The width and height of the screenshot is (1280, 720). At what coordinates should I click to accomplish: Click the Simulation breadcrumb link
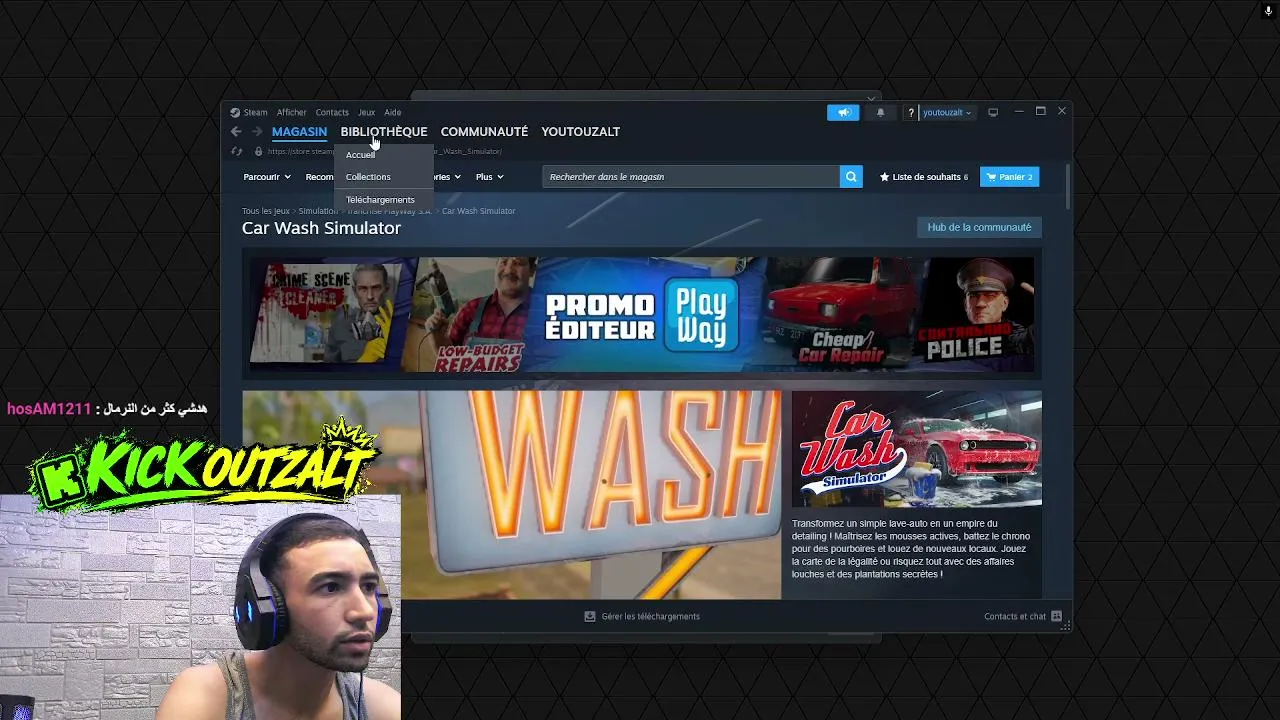(318, 211)
